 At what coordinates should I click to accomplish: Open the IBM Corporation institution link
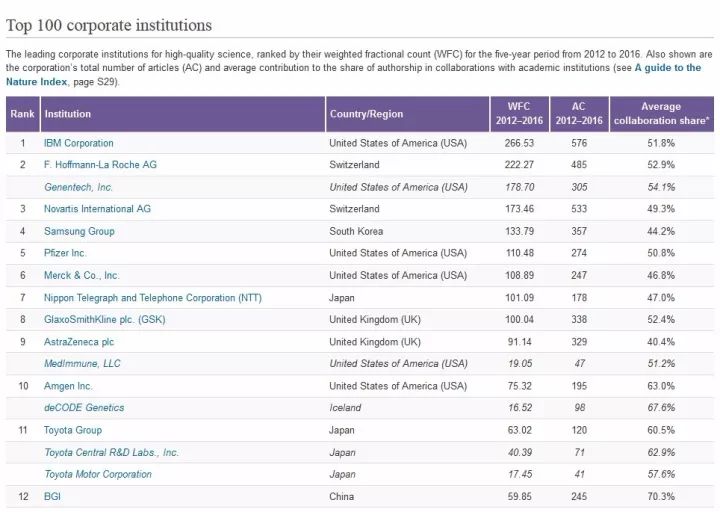(x=79, y=143)
